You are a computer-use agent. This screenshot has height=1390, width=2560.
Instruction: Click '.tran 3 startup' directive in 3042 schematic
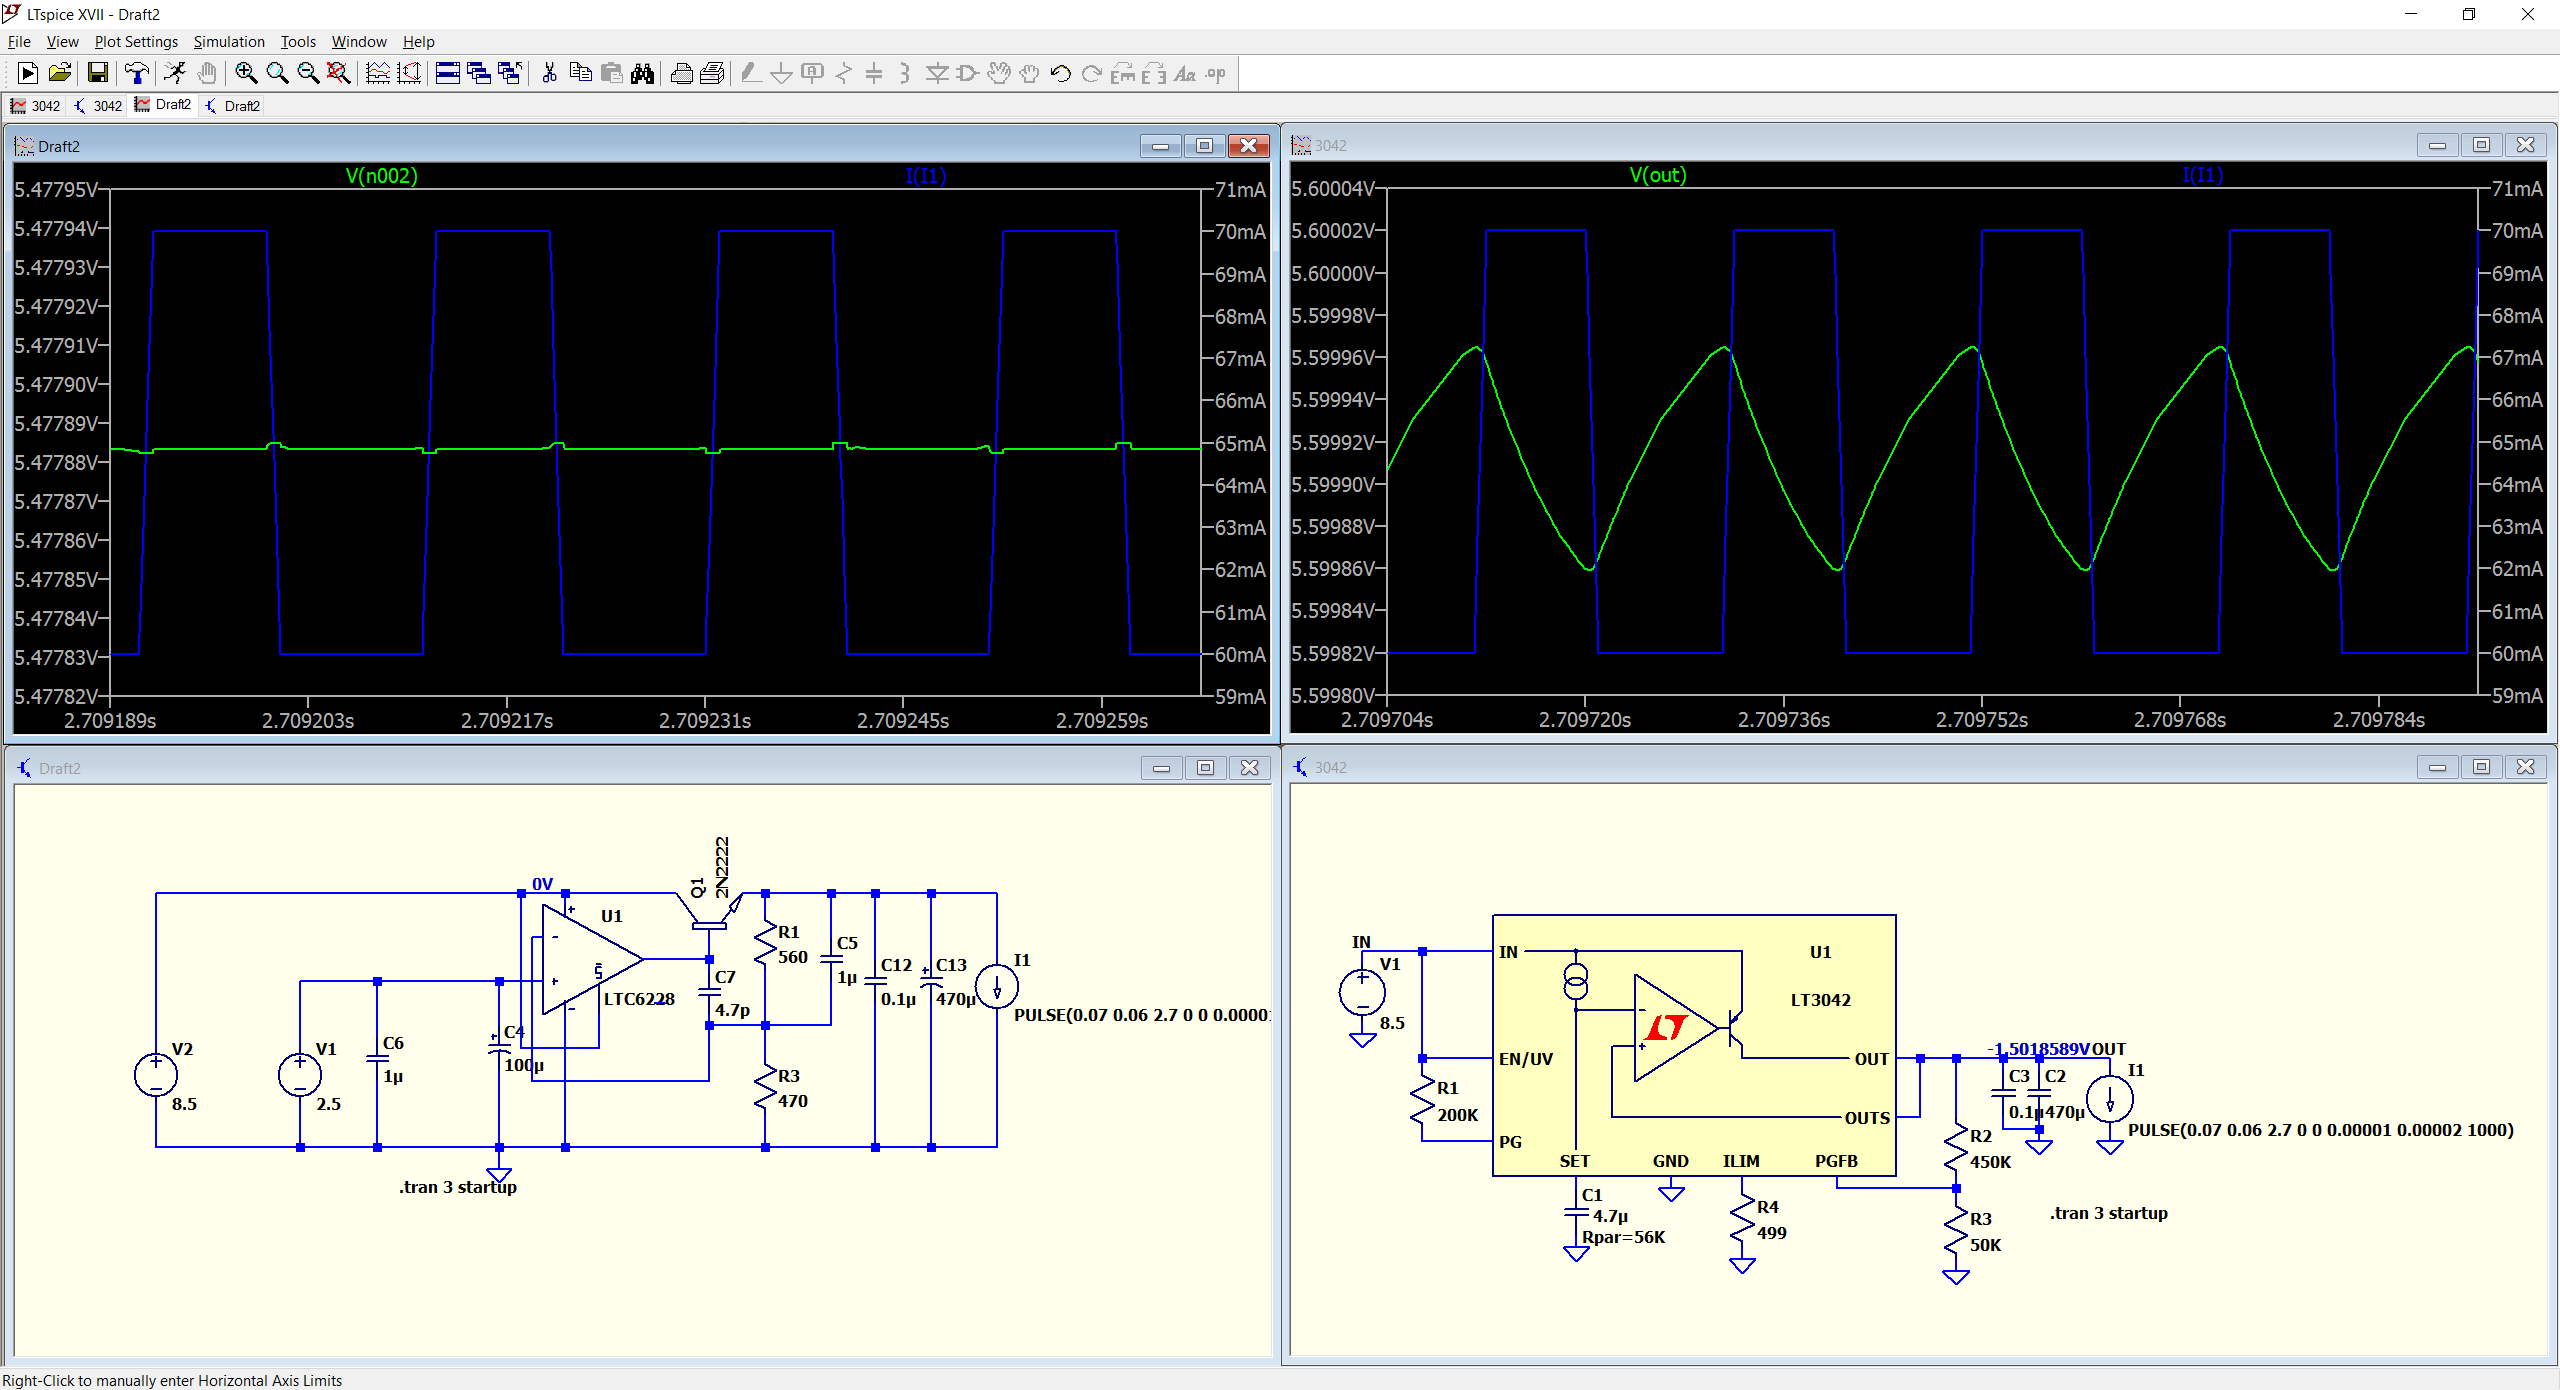(x=2108, y=1213)
